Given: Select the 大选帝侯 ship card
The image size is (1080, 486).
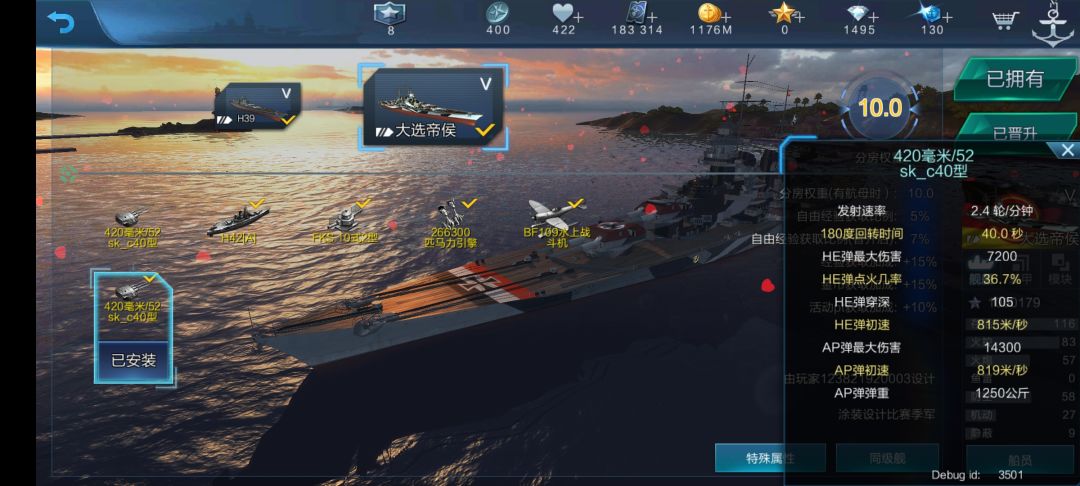Looking at the screenshot, I should [x=433, y=106].
